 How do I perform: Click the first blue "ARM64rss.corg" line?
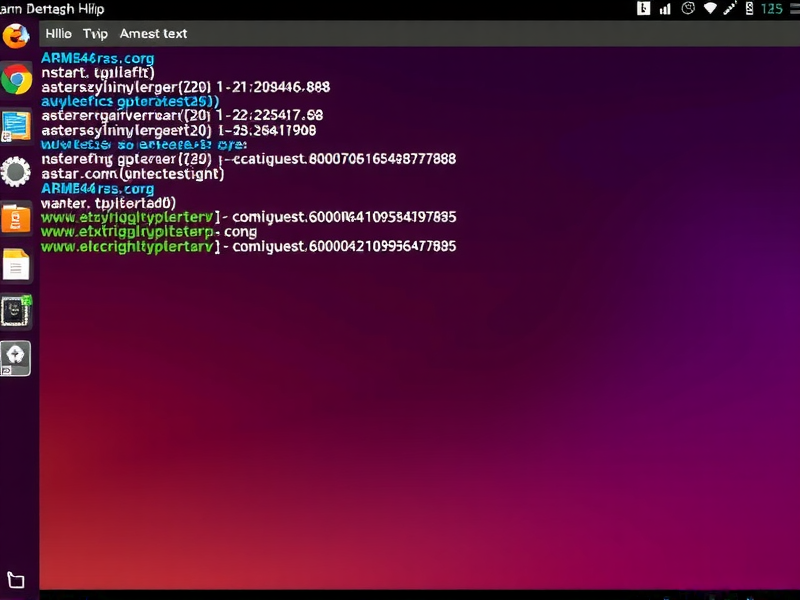97,59
